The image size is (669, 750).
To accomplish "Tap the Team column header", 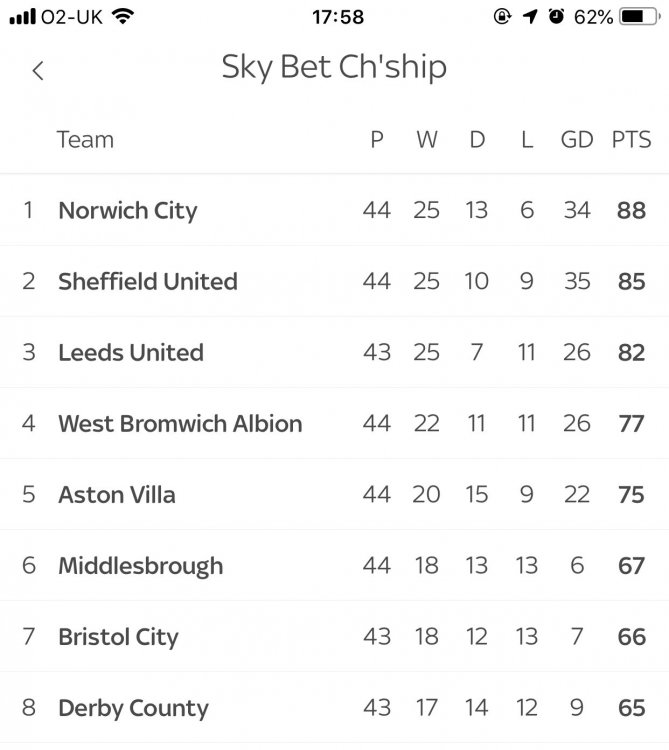I will tap(85, 140).
